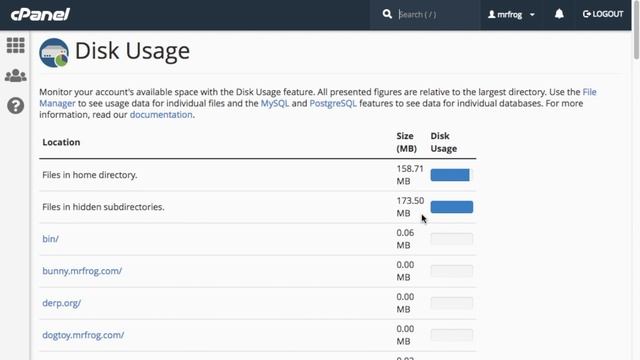Click the Disk Usage column header
This screenshot has height=360, width=640.
pyautogui.click(x=444, y=142)
